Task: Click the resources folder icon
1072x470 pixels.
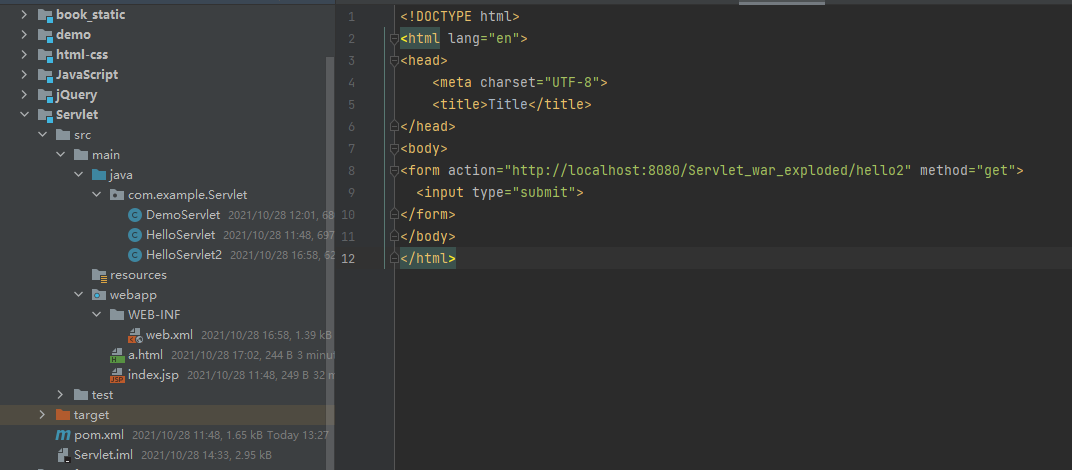Action: (99, 275)
